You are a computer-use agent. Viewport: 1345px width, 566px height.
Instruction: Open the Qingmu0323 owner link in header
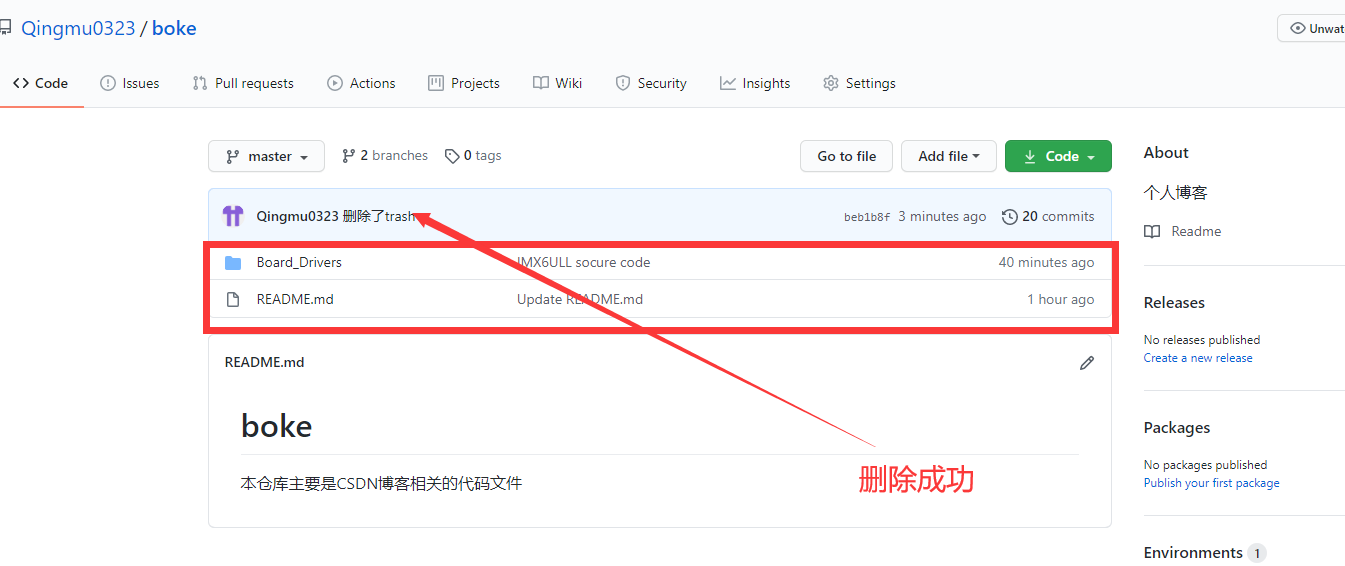(78, 28)
